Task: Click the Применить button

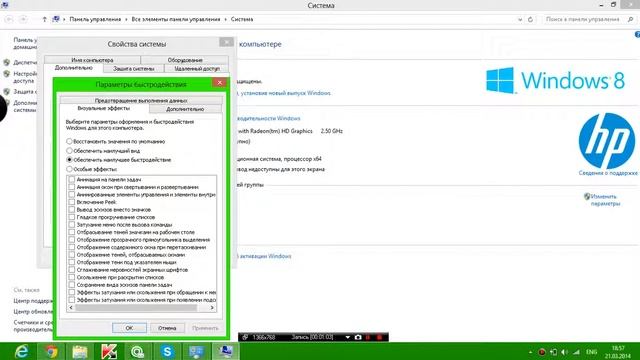Action: (x=205, y=328)
